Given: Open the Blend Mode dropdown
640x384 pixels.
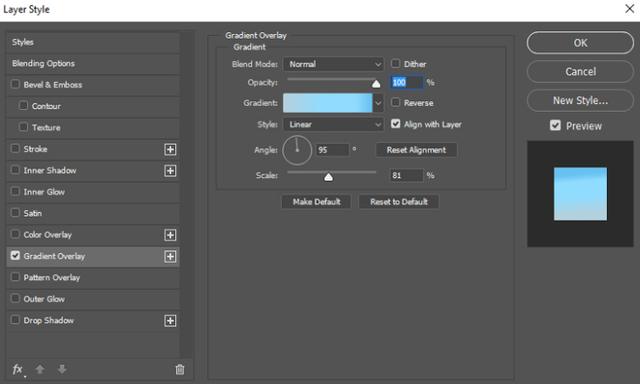Looking at the screenshot, I should tap(333, 64).
